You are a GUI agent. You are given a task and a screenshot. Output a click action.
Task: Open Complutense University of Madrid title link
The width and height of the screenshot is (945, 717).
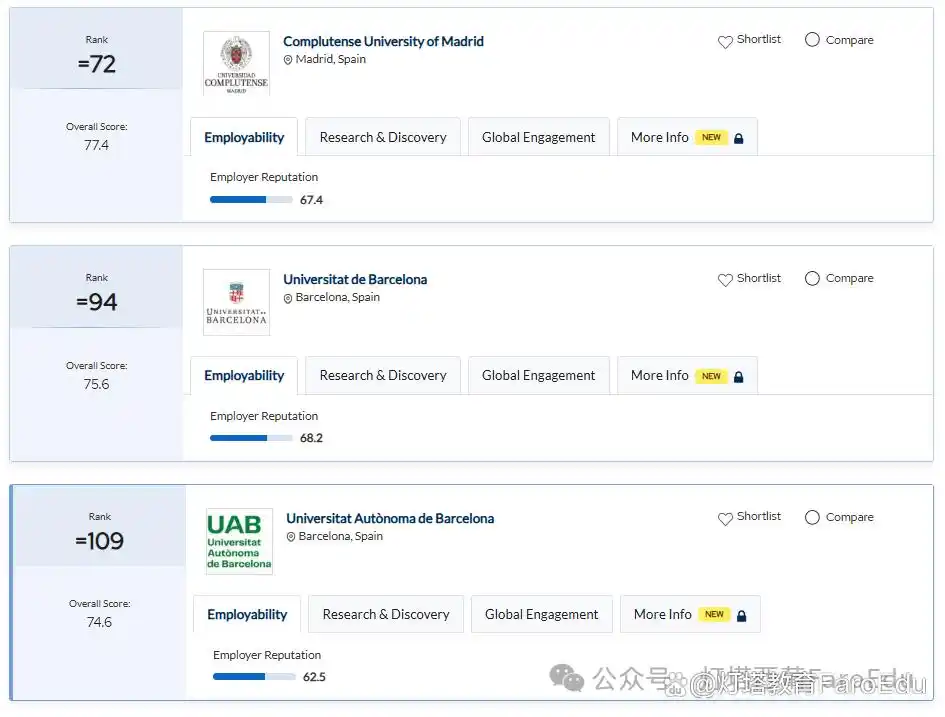click(383, 41)
